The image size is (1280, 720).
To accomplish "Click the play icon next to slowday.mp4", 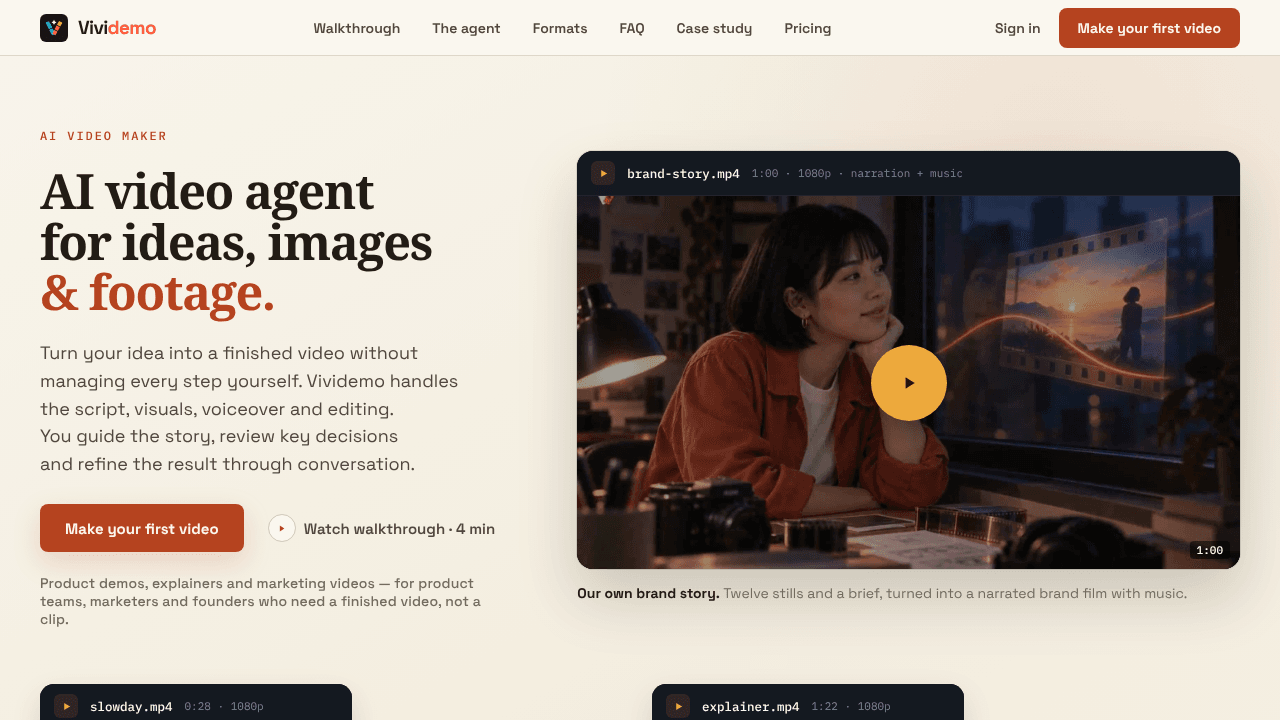I will tap(66, 706).
